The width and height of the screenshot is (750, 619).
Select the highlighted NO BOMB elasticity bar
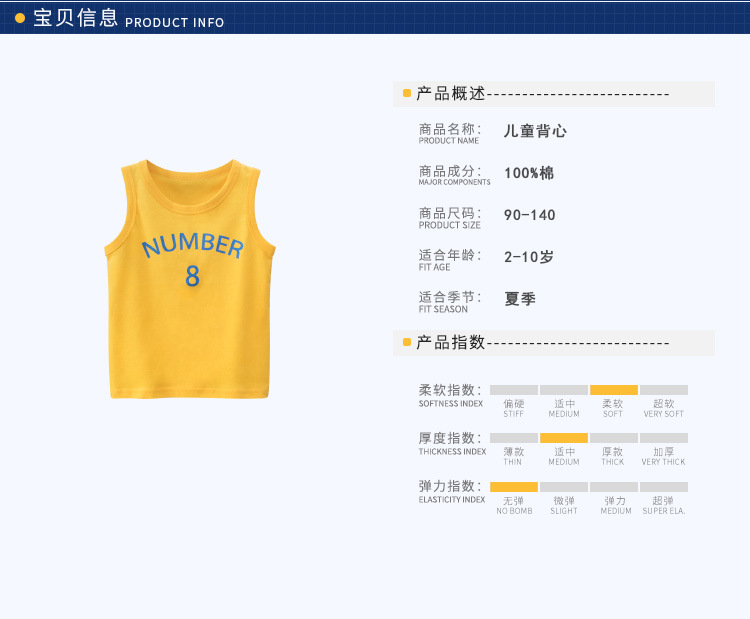514,487
